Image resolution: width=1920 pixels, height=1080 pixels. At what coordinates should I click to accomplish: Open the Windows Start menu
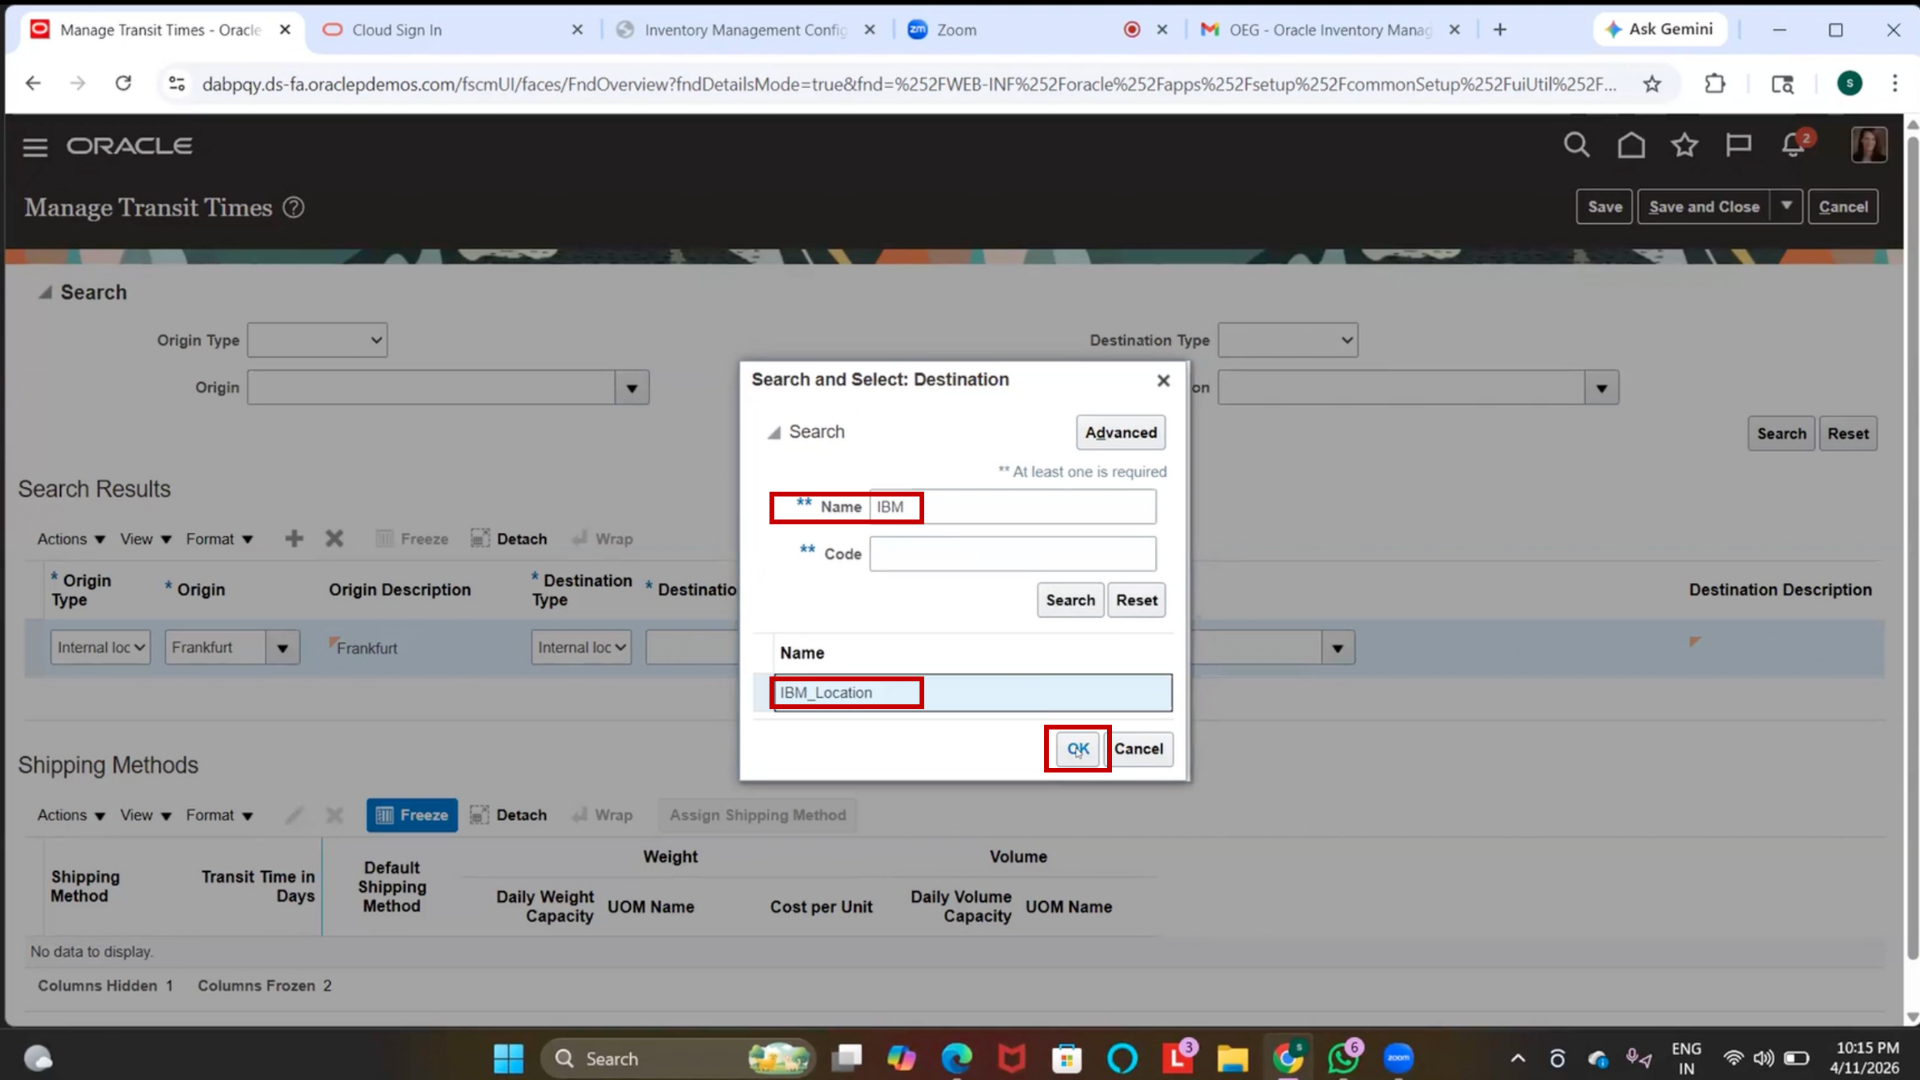point(508,1058)
